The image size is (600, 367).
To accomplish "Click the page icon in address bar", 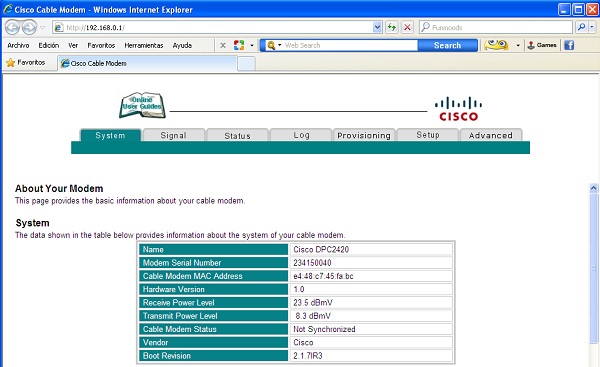I will pyautogui.click(x=59, y=28).
